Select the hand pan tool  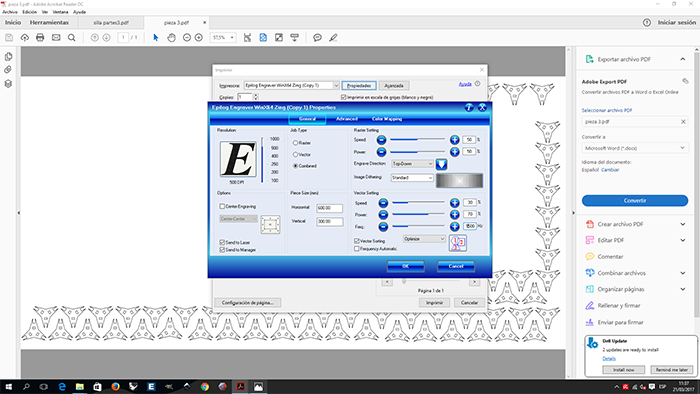point(171,38)
